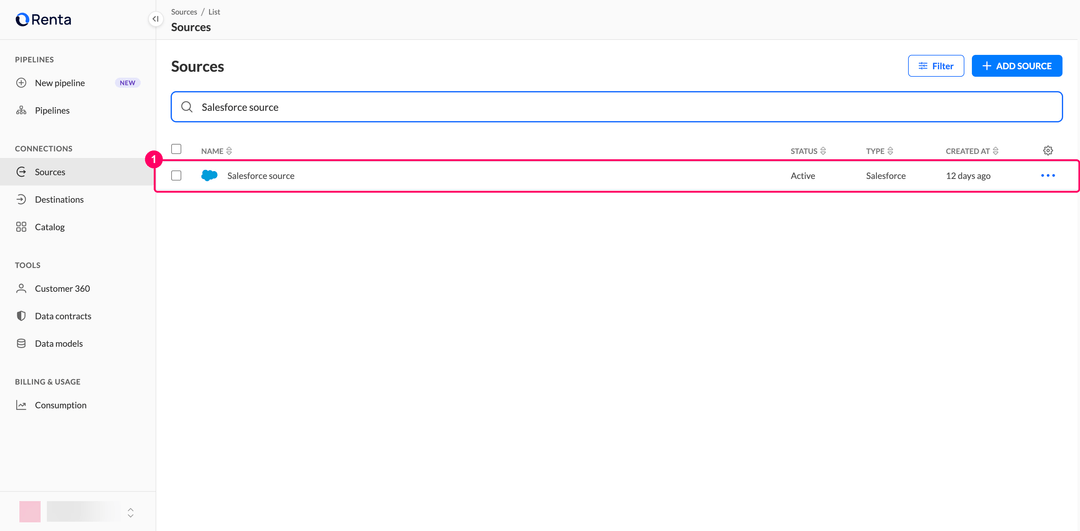Click the Customer 360 person icon

tap(21, 289)
